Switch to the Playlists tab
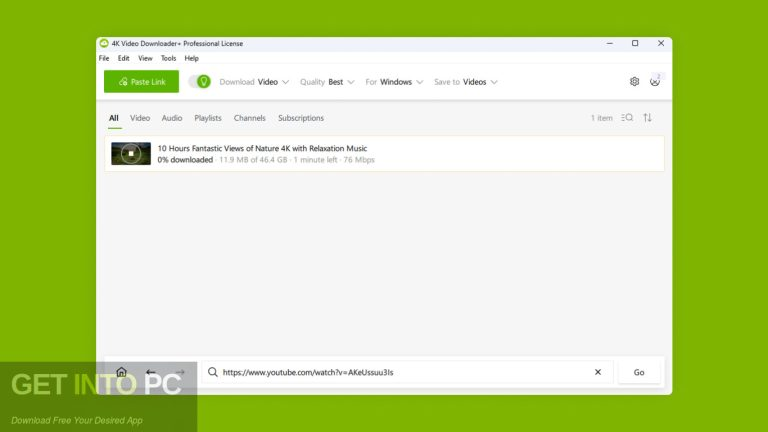Image resolution: width=768 pixels, height=432 pixels. point(208,118)
